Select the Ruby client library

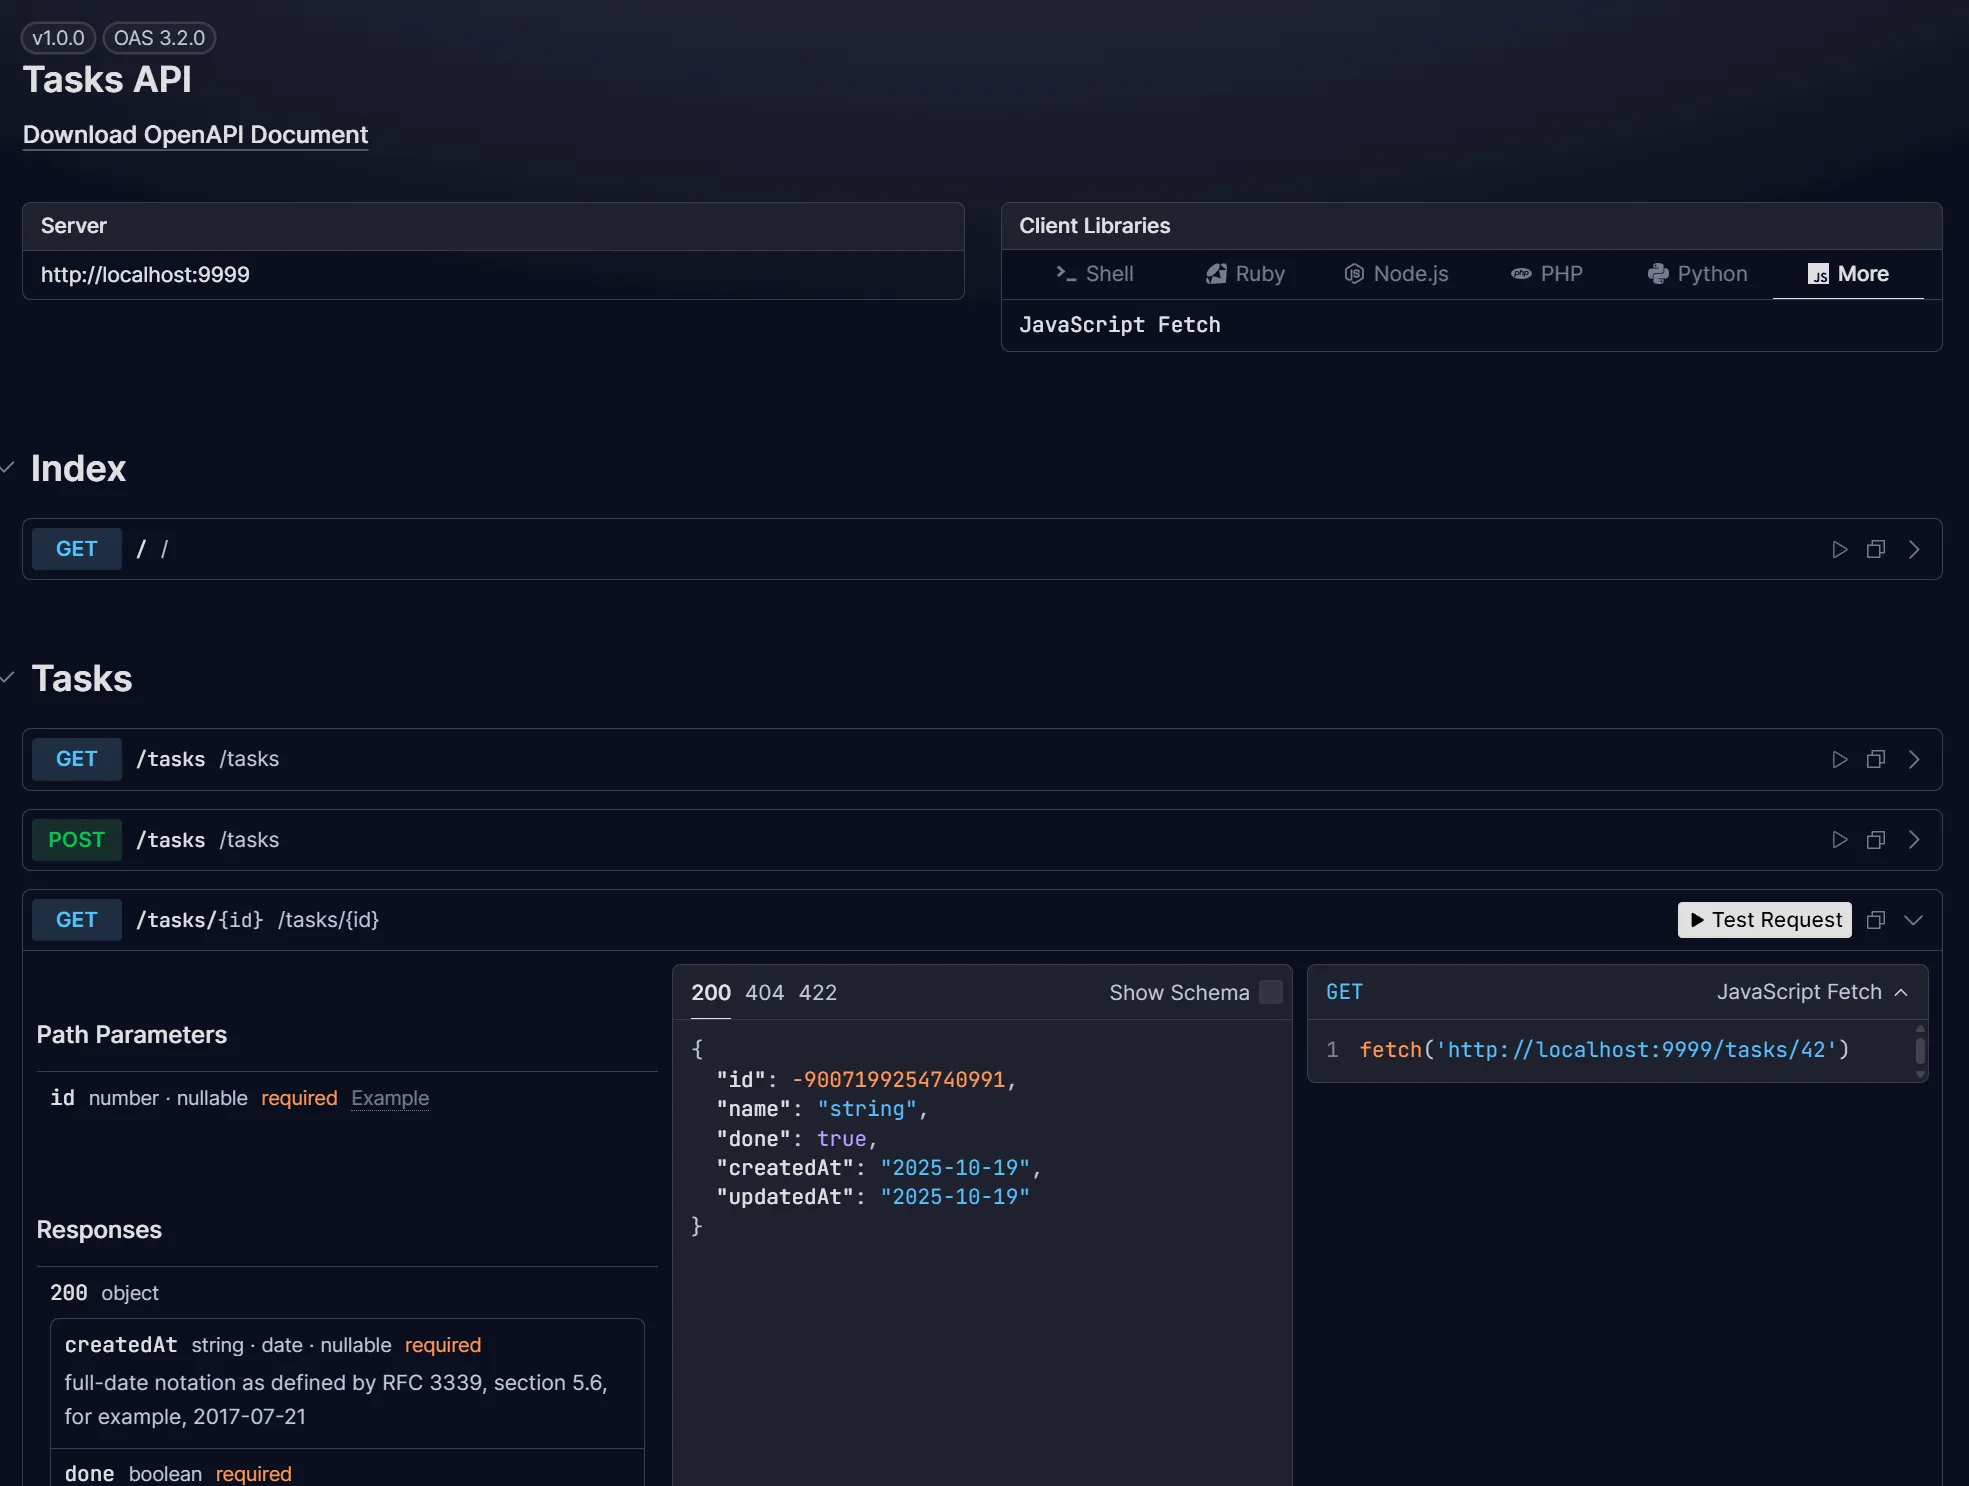coord(1245,273)
